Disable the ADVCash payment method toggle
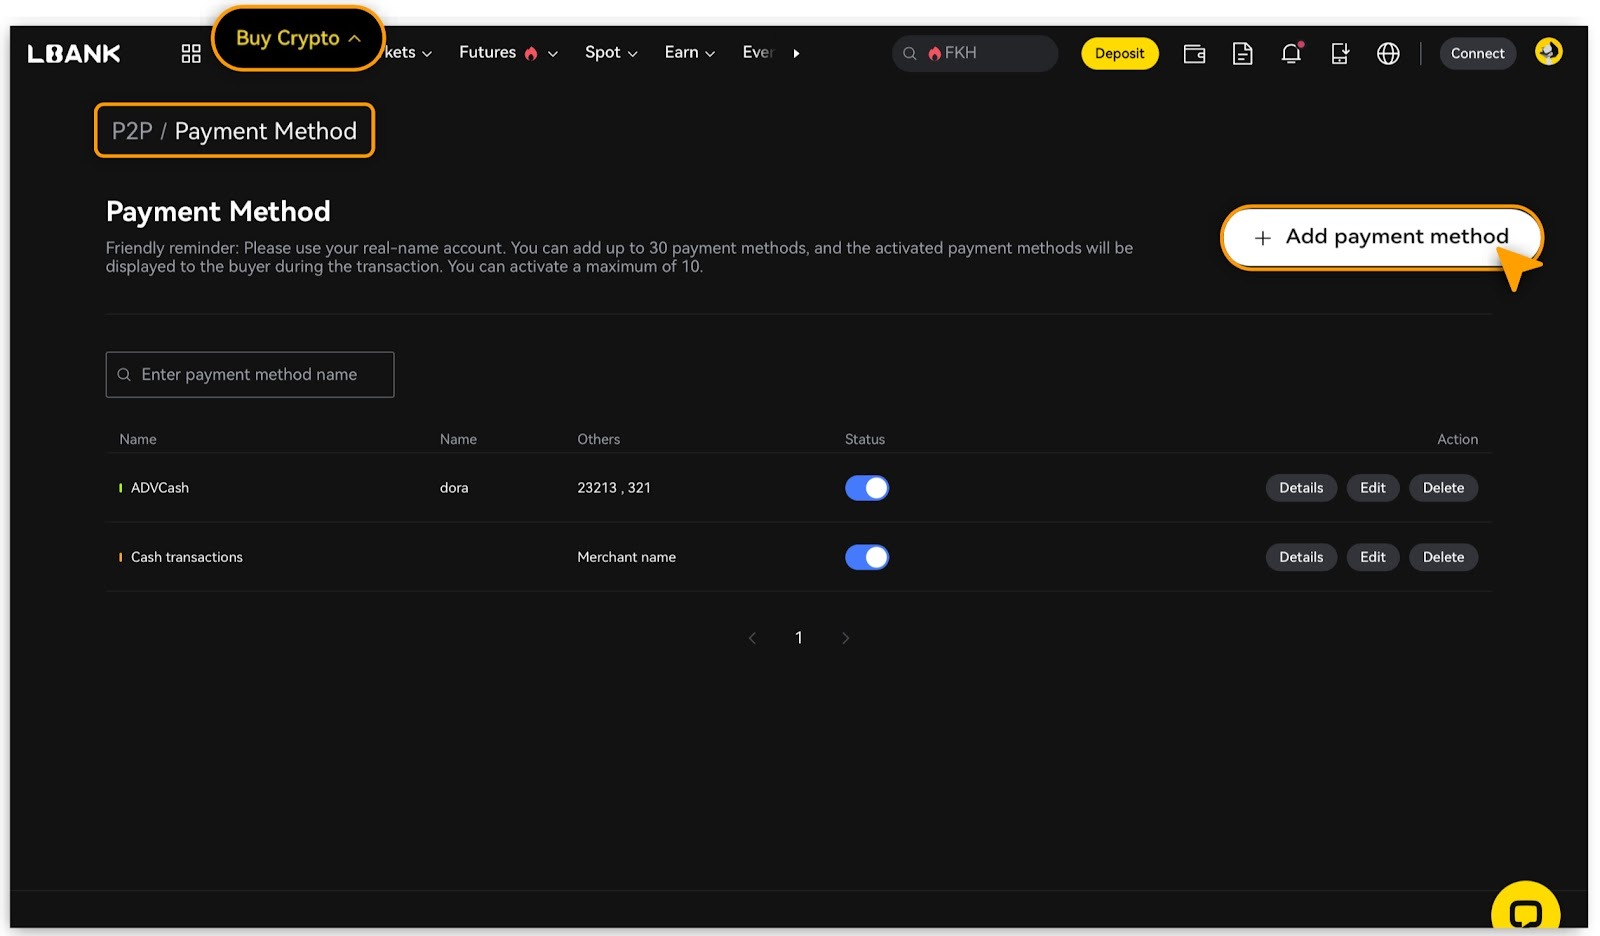Image resolution: width=1600 pixels, height=936 pixels. point(866,488)
